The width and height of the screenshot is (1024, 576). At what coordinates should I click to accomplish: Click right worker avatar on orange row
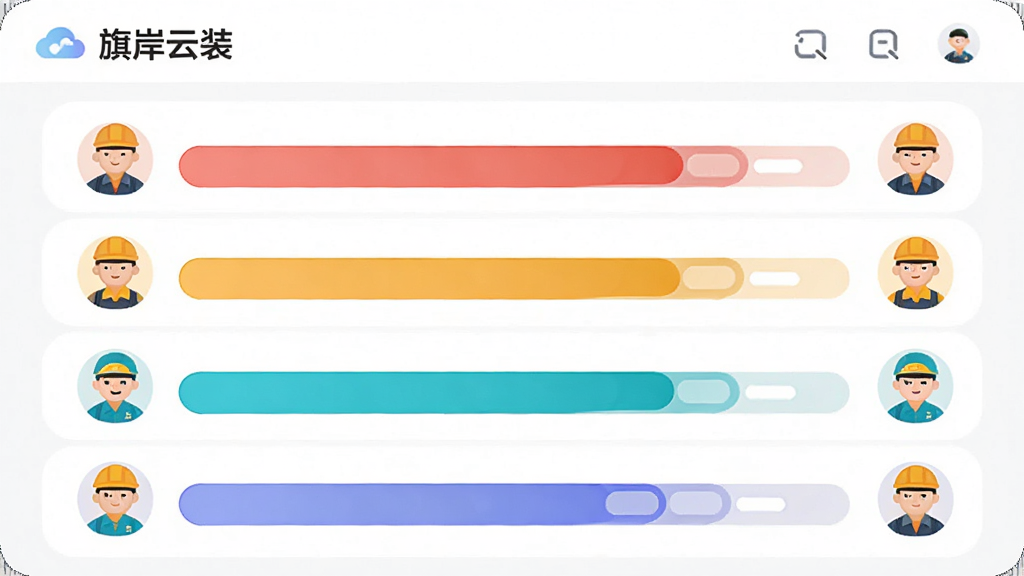(916, 272)
